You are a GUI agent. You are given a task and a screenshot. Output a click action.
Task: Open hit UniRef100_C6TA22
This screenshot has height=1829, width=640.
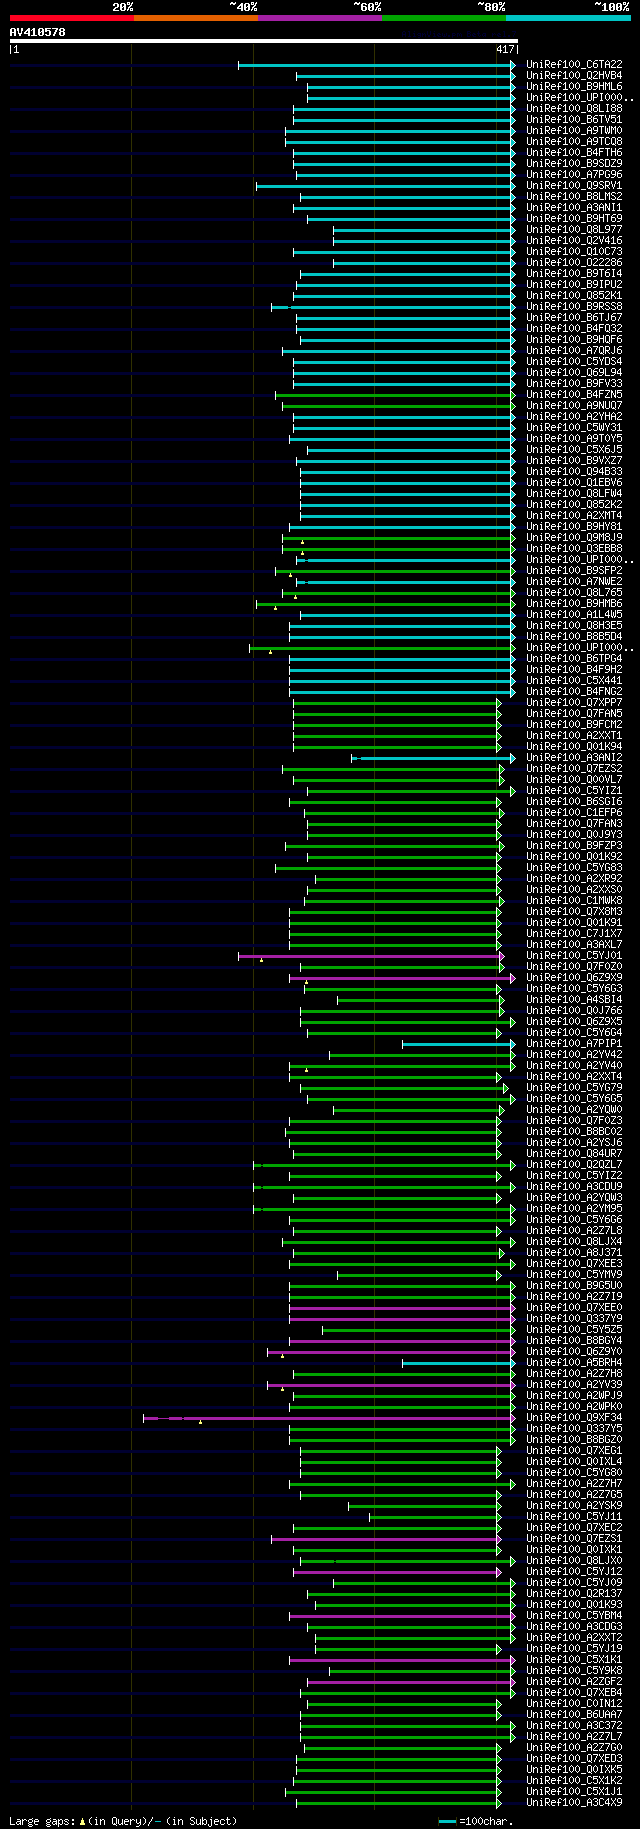pyautogui.click(x=574, y=65)
